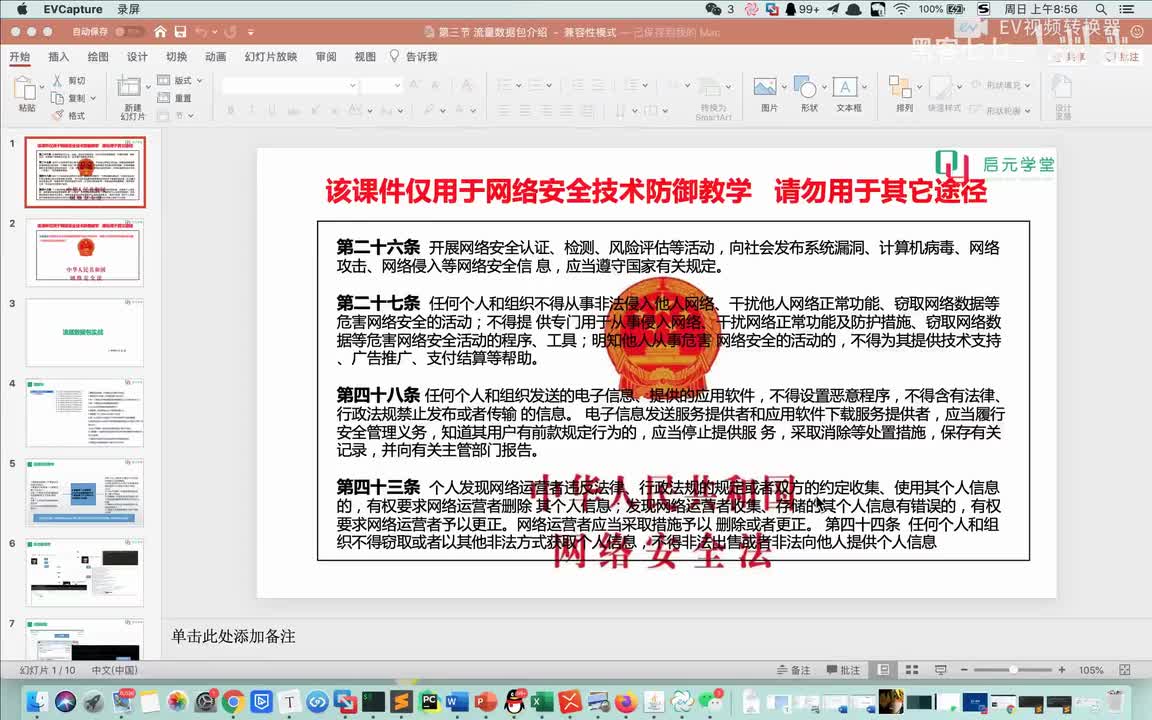Image resolution: width=1152 pixels, height=720 pixels.
Task: Click the New Slide (新建幻灯片) icon
Action: click(x=129, y=87)
